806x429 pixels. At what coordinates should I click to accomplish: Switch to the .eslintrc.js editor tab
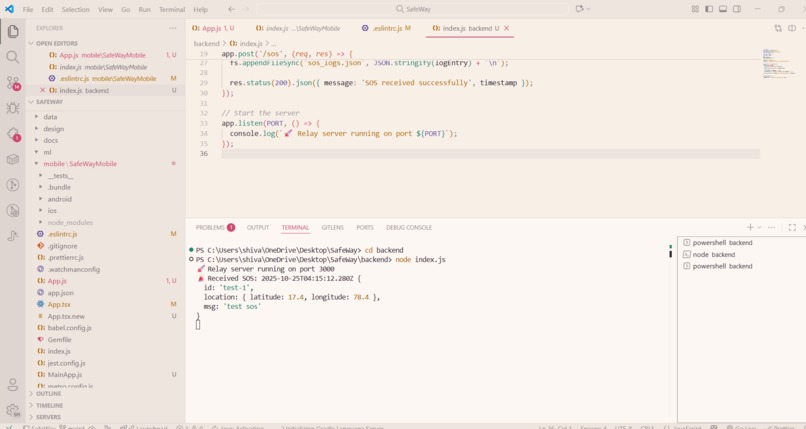[387, 28]
